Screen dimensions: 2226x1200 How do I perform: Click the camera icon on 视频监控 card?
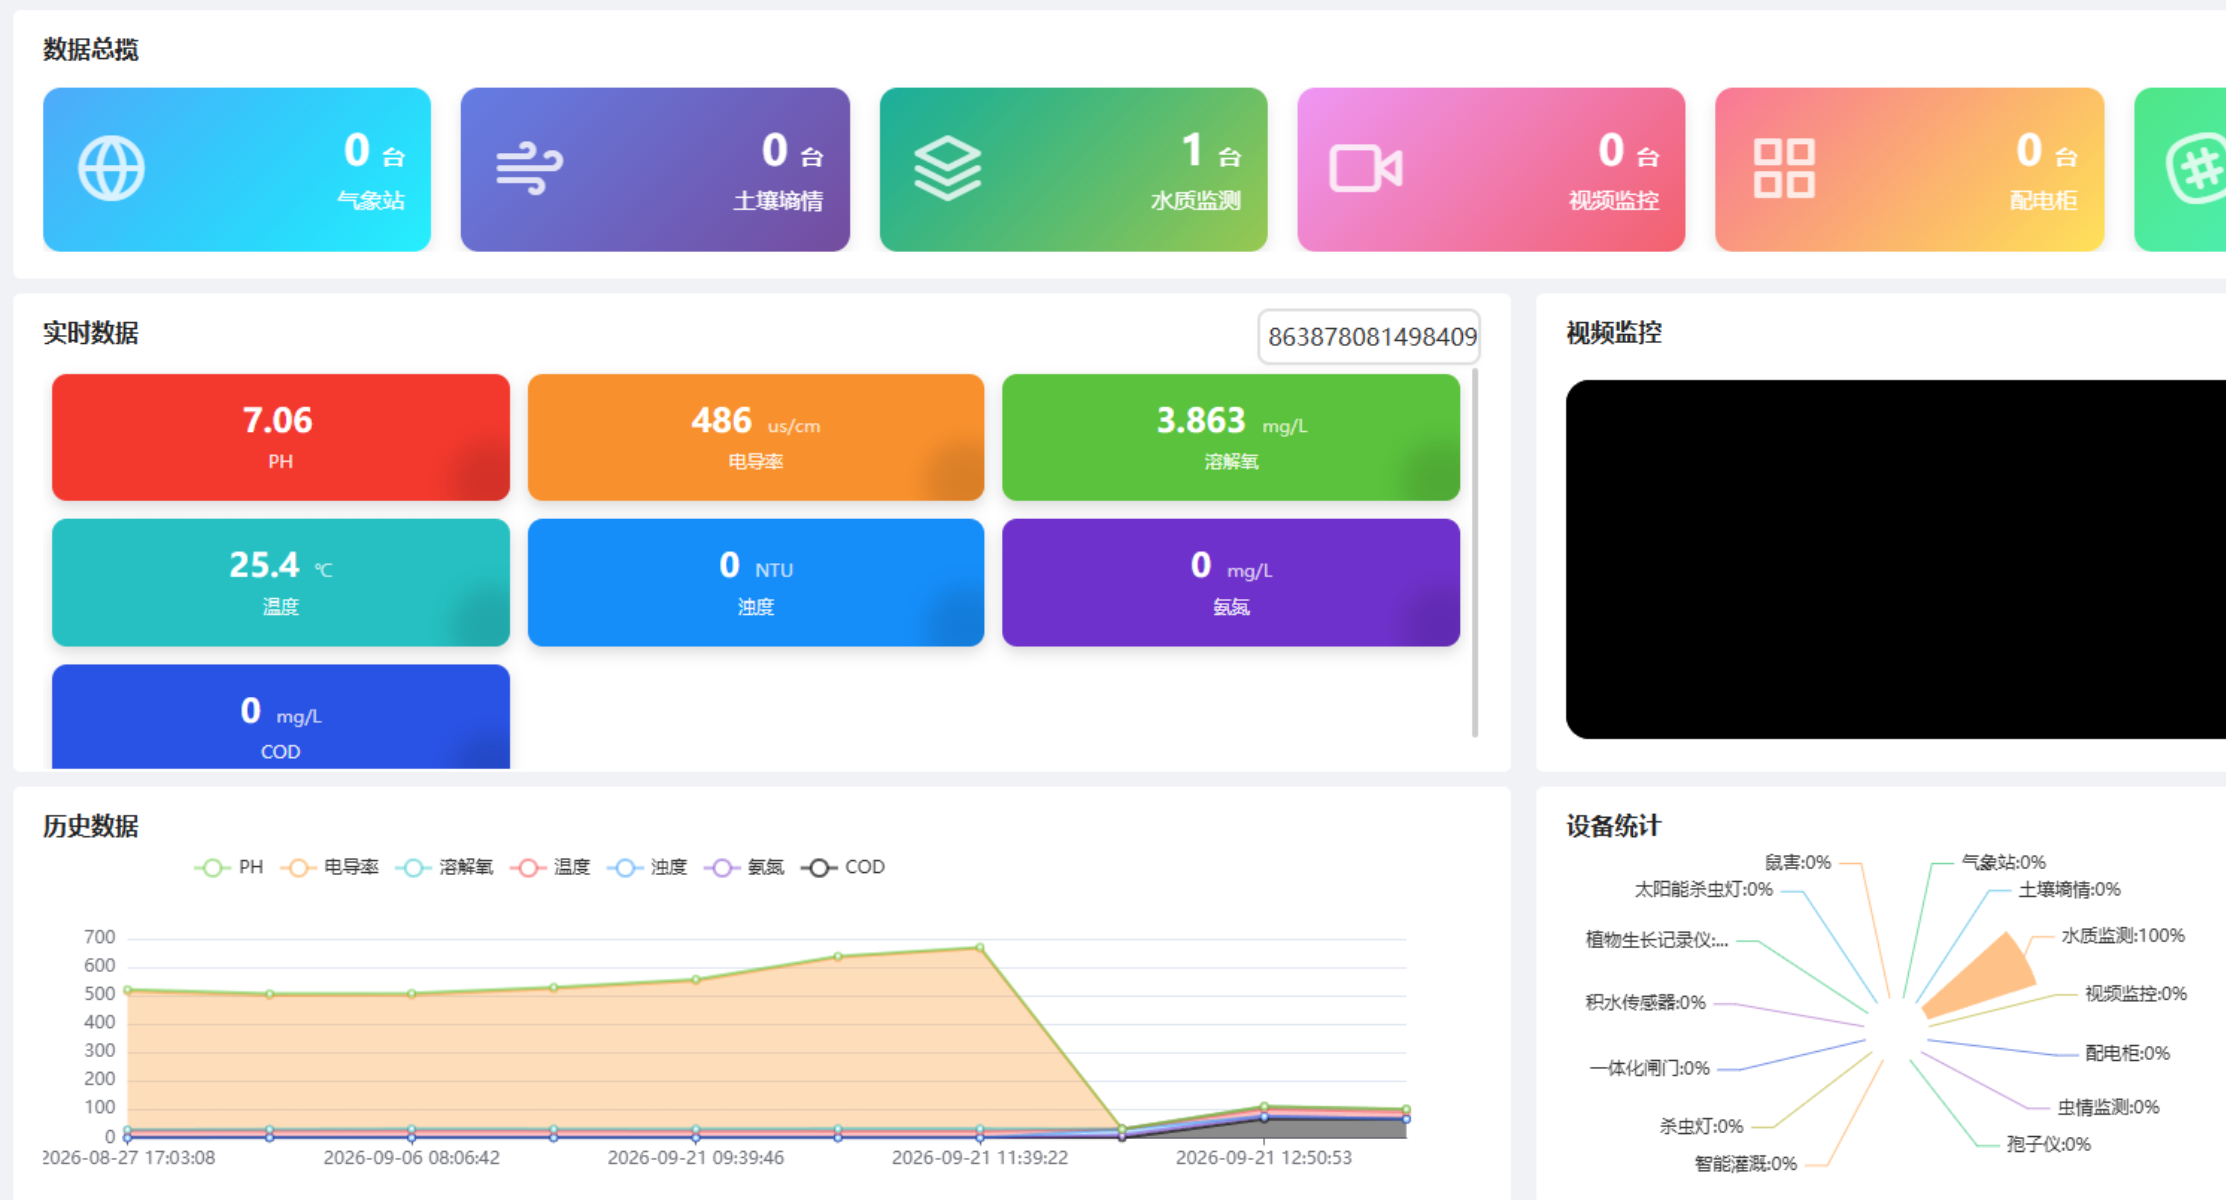(x=1365, y=168)
